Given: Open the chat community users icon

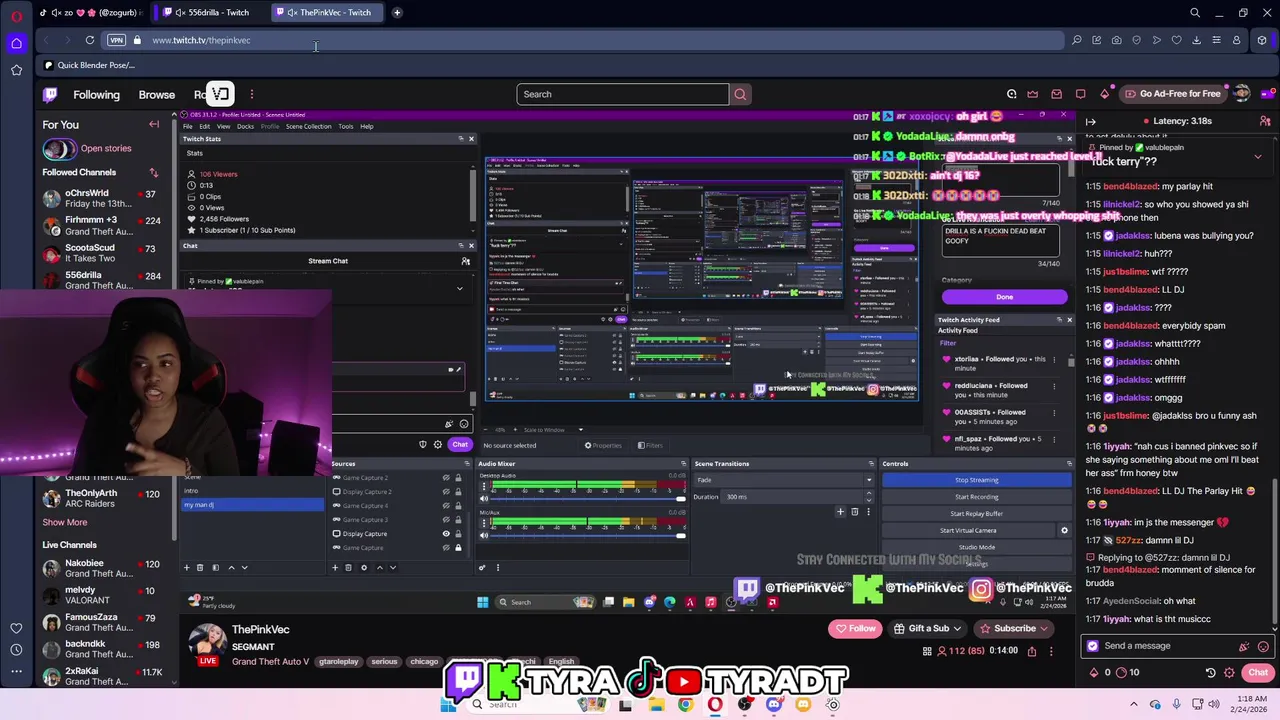Looking at the screenshot, I should (1265, 121).
